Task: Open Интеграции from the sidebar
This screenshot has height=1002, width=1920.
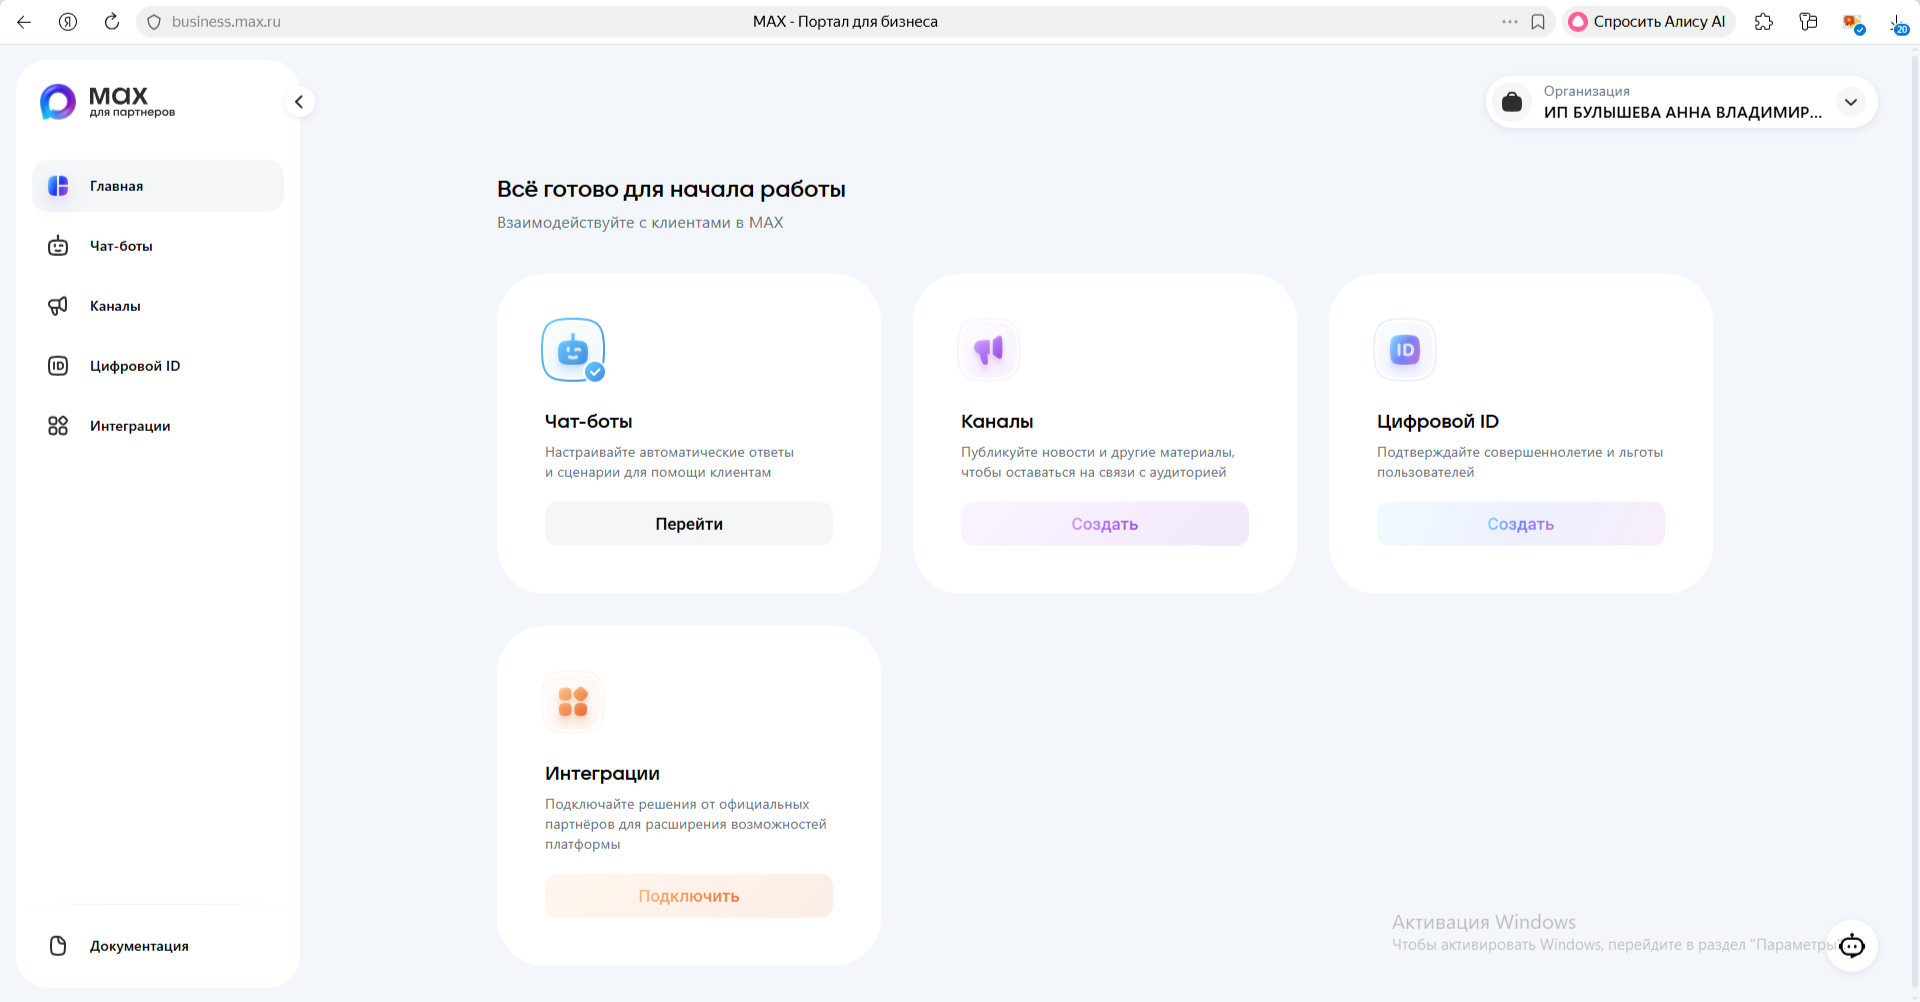Action: click(x=158, y=426)
